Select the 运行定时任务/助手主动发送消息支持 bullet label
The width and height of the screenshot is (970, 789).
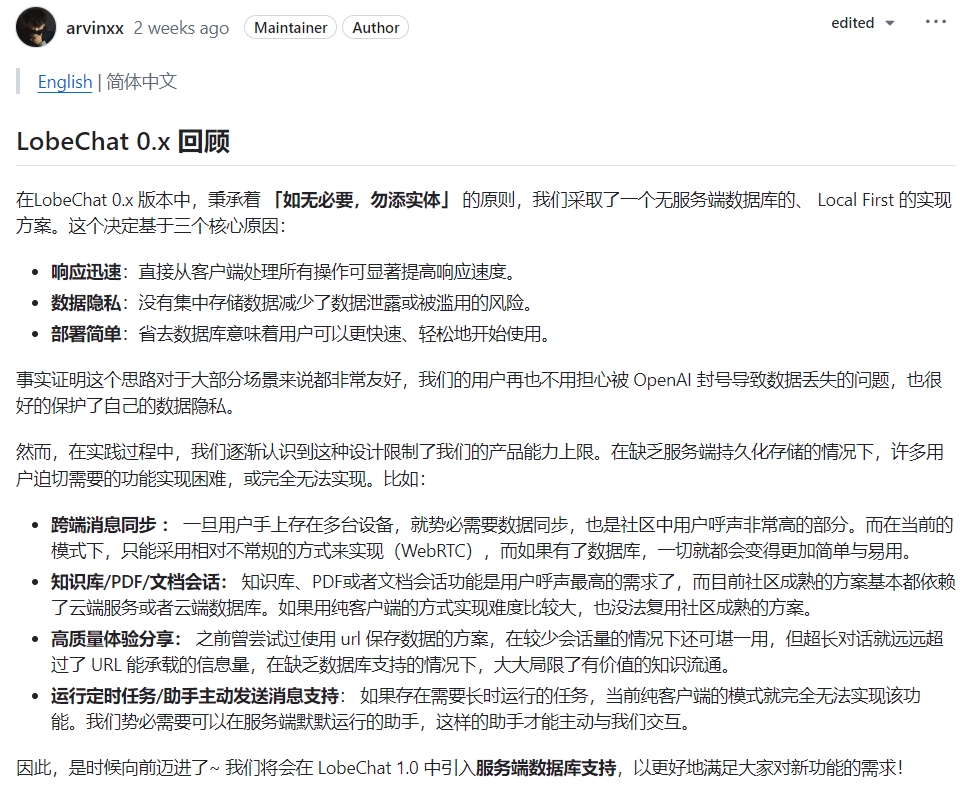[x=195, y=696]
